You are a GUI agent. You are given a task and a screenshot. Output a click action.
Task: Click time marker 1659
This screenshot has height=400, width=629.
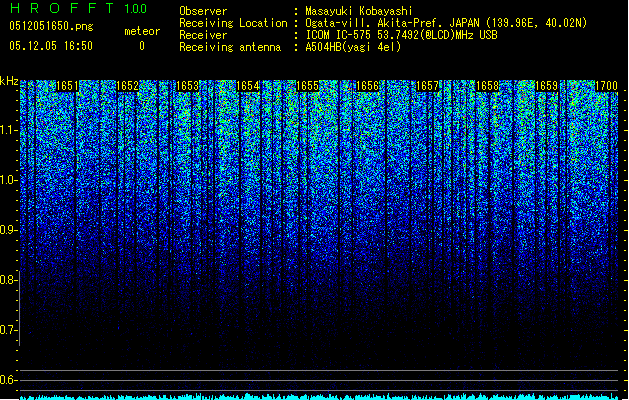coord(547,86)
